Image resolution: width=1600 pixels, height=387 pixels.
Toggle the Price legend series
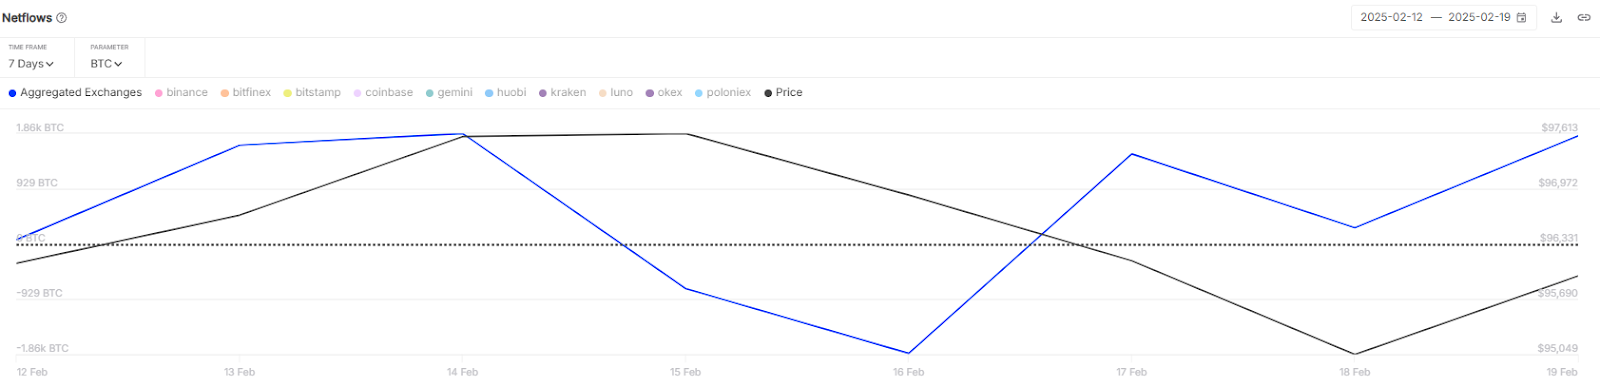pyautogui.click(x=783, y=92)
